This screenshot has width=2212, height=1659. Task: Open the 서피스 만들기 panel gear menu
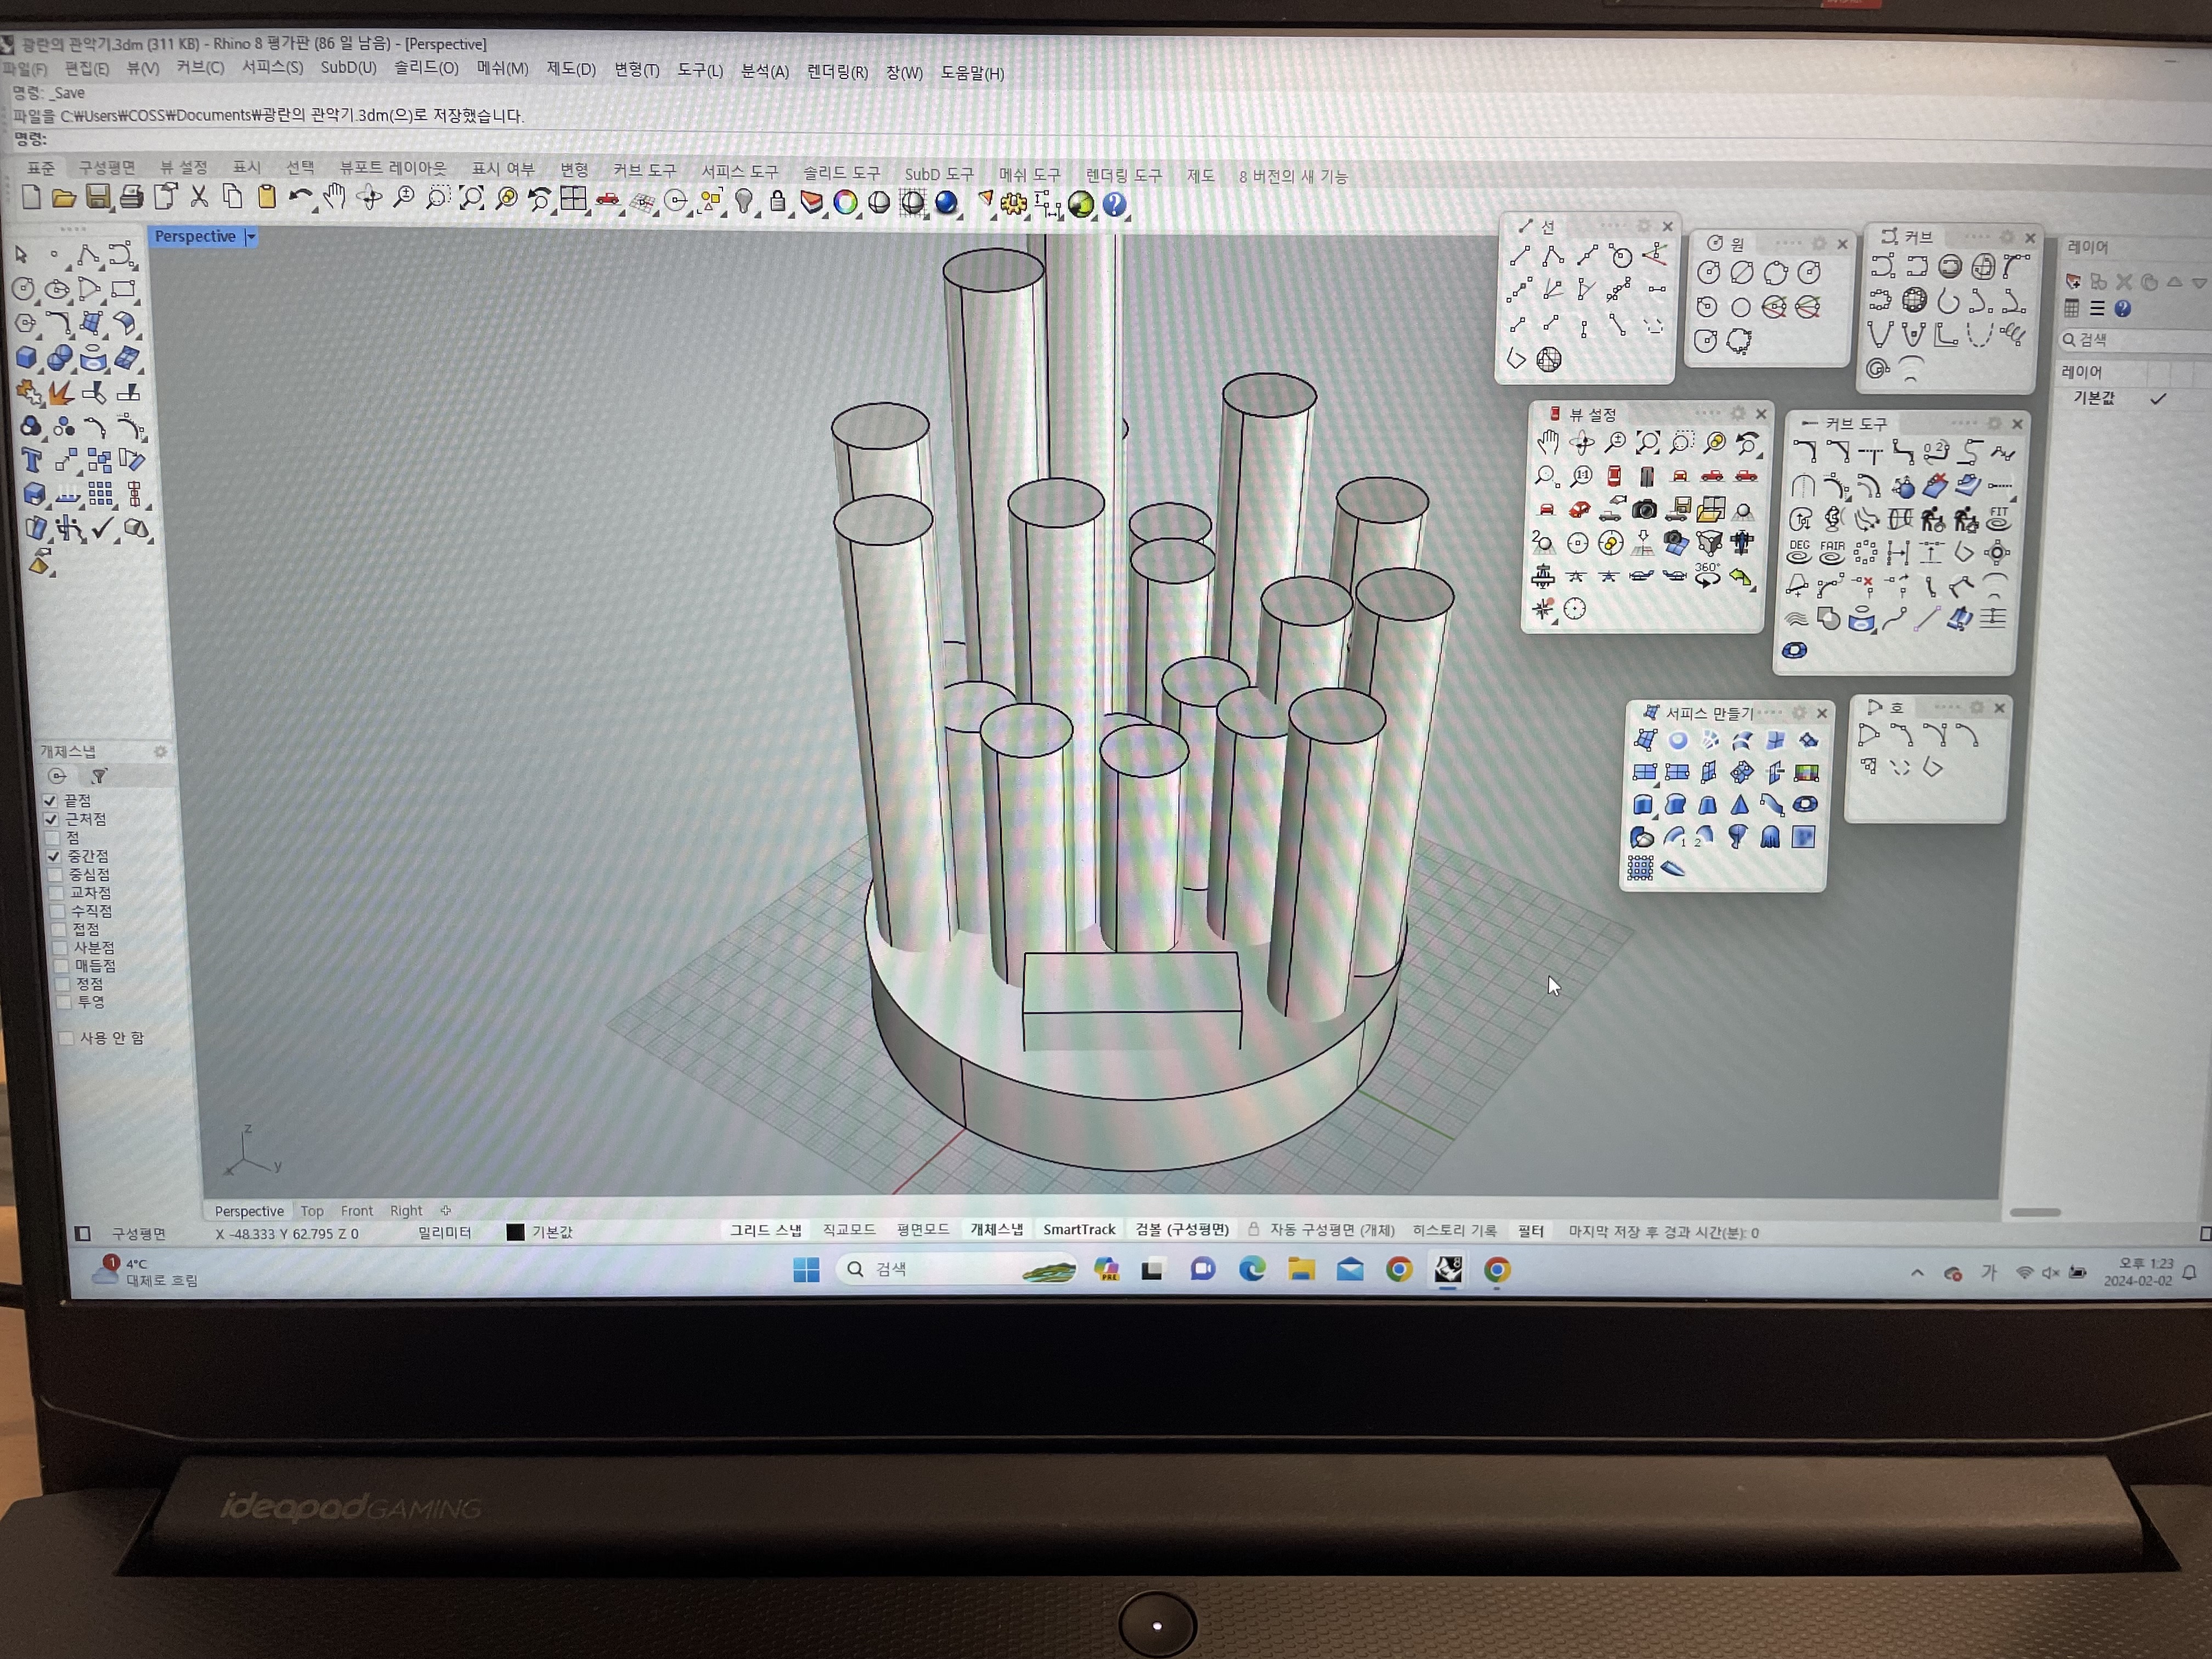[1798, 712]
